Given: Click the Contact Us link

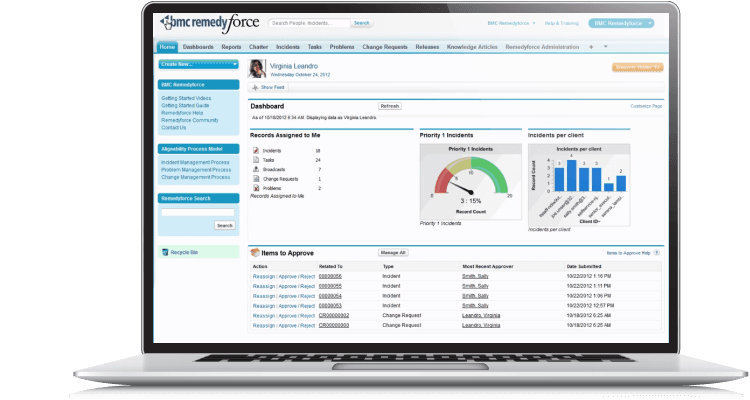Looking at the screenshot, I should (x=173, y=128).
